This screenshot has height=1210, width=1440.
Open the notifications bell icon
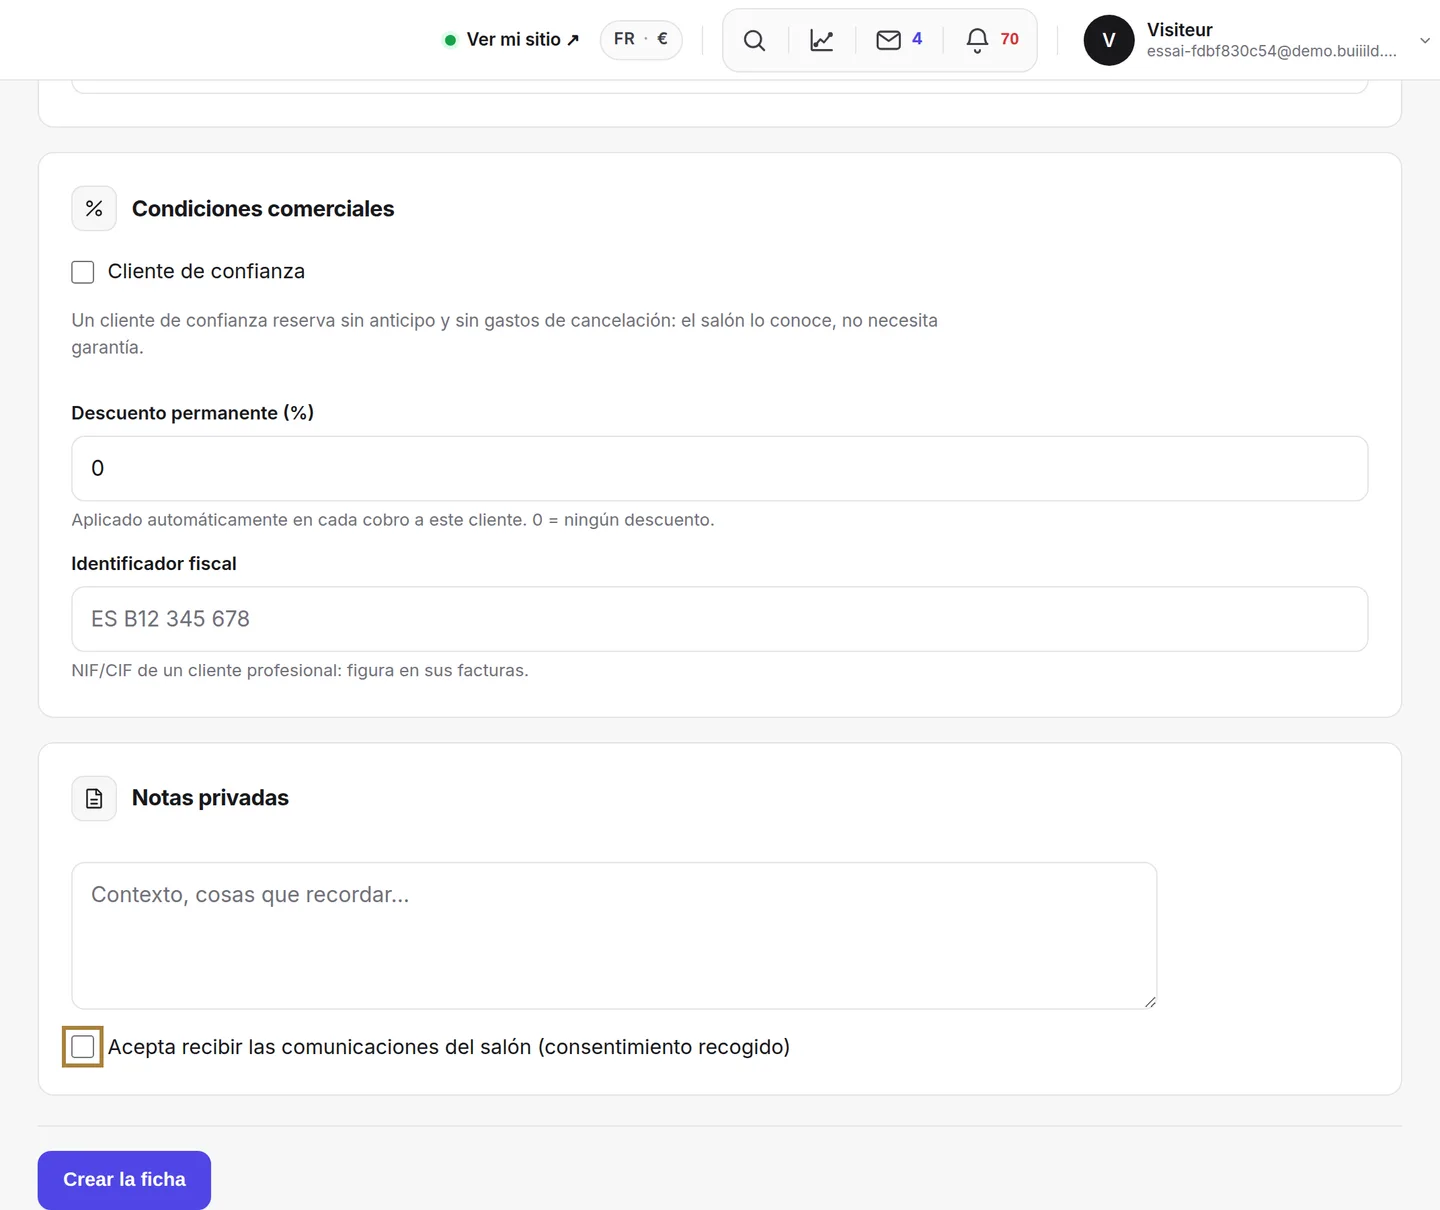coord(977,40)
